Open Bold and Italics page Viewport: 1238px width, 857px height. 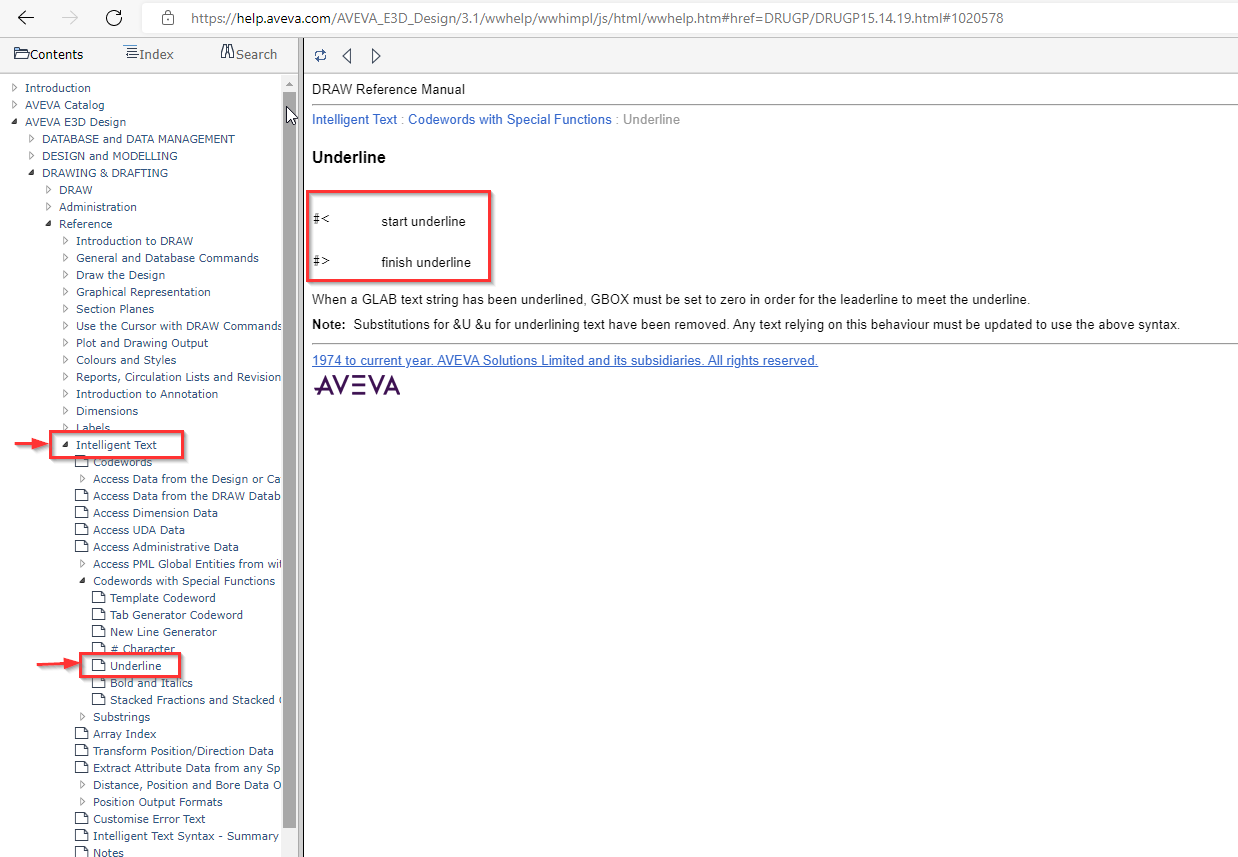(x=151, y=683)
